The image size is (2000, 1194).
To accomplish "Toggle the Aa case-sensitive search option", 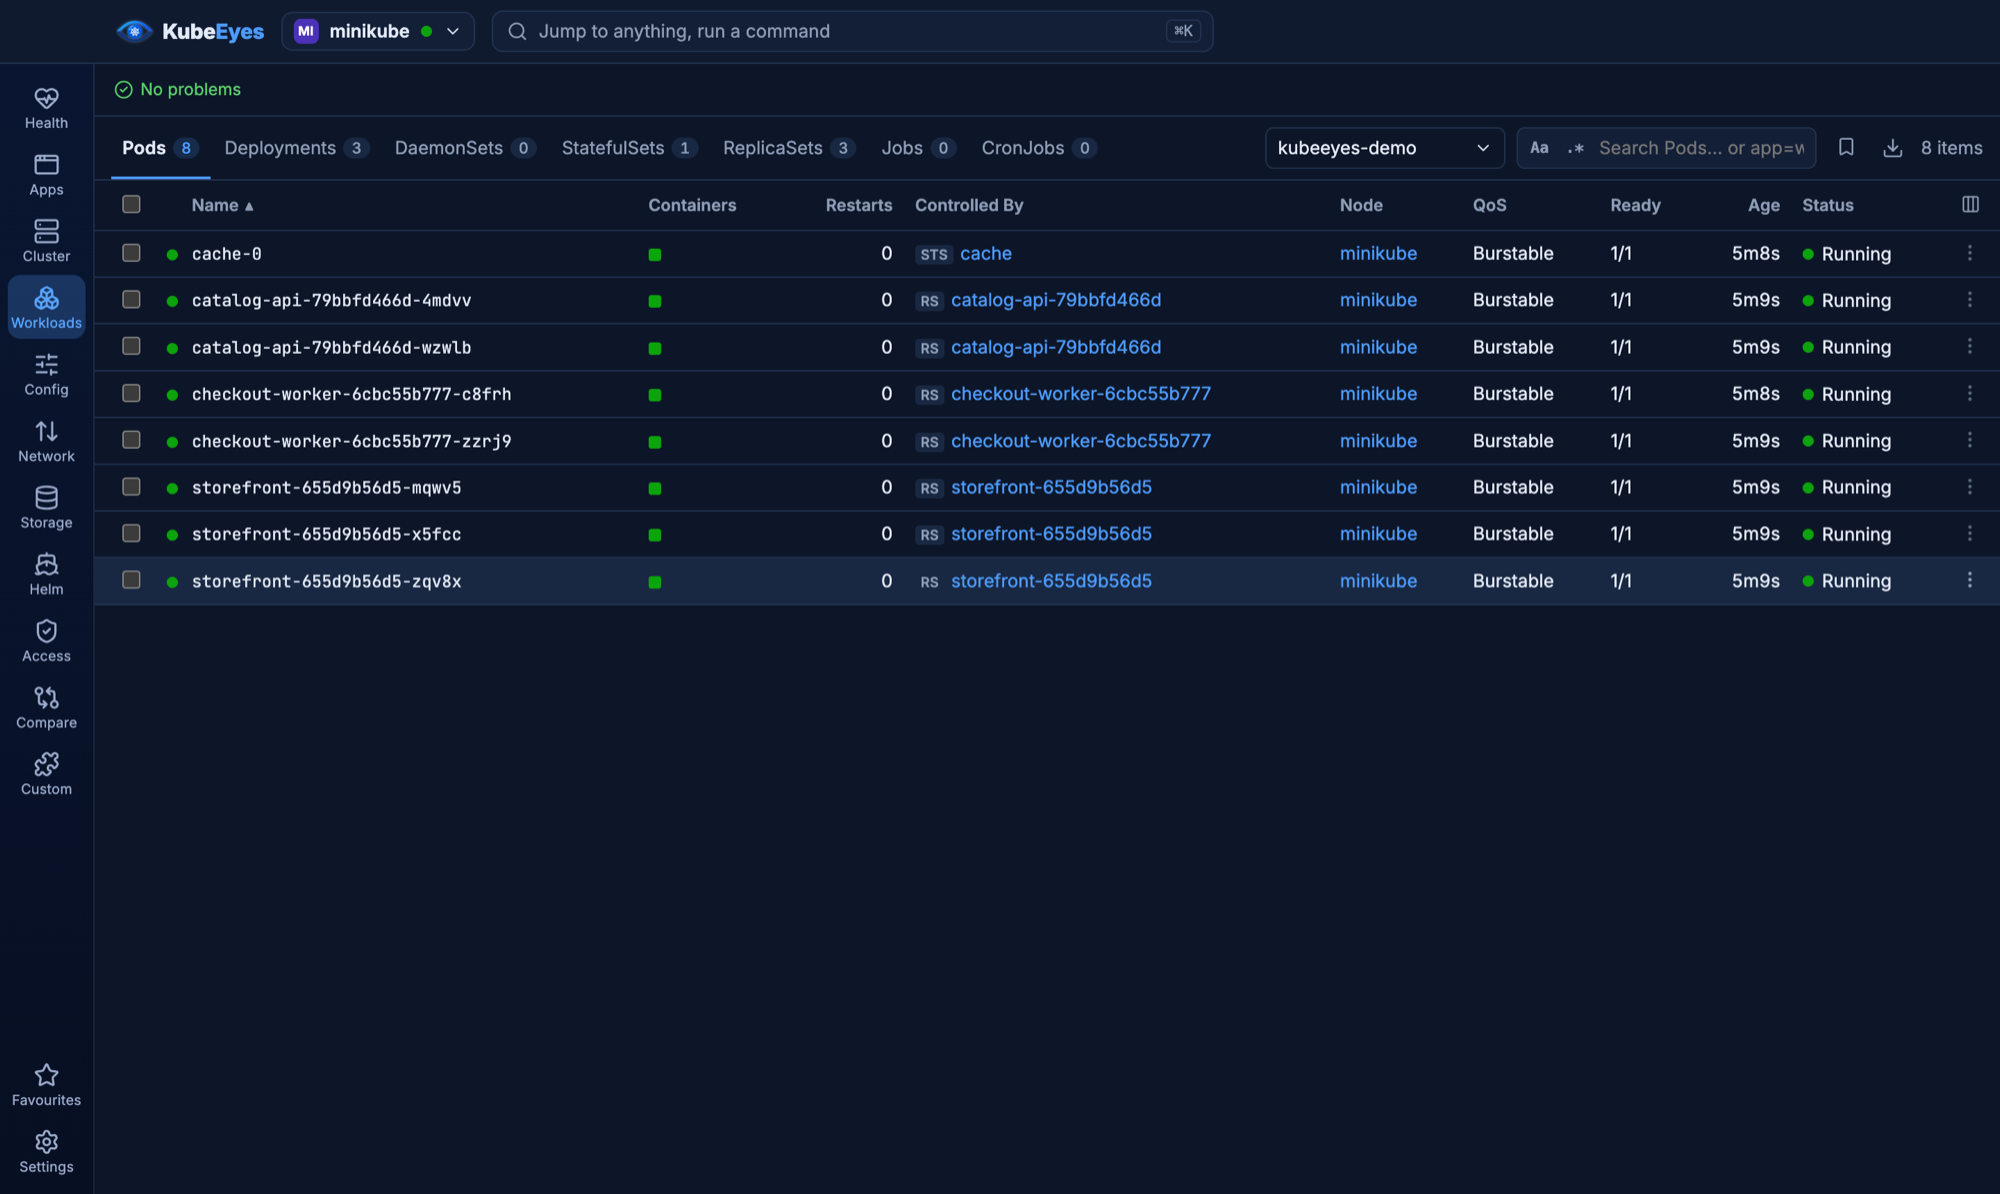I will pyautogui.click(x=1539, y=148).
